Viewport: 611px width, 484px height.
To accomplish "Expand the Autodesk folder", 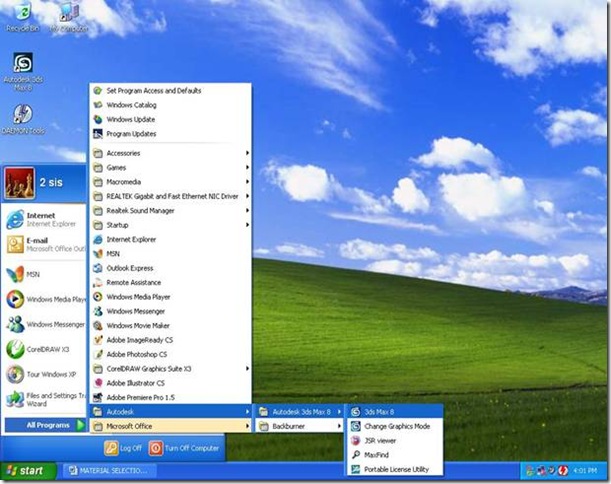I will point(170,412).
